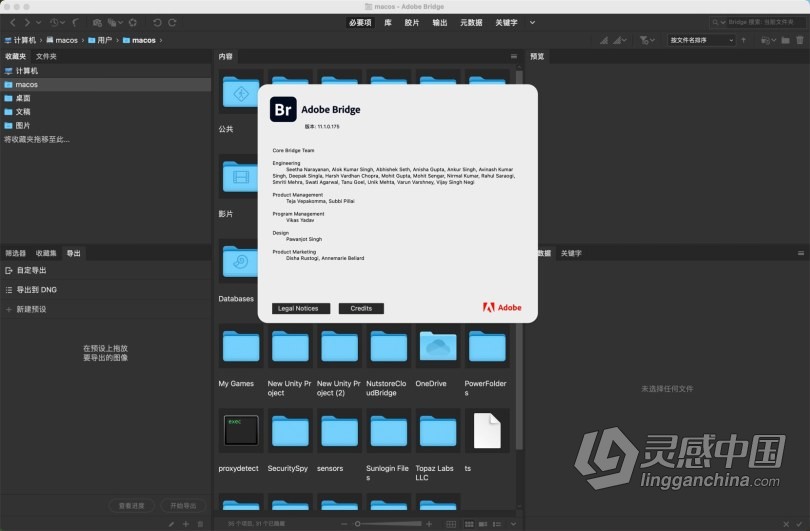Click the plus add preset icon in export panel
The height and width of the screenshot is (531, 810).
(185, 524)
